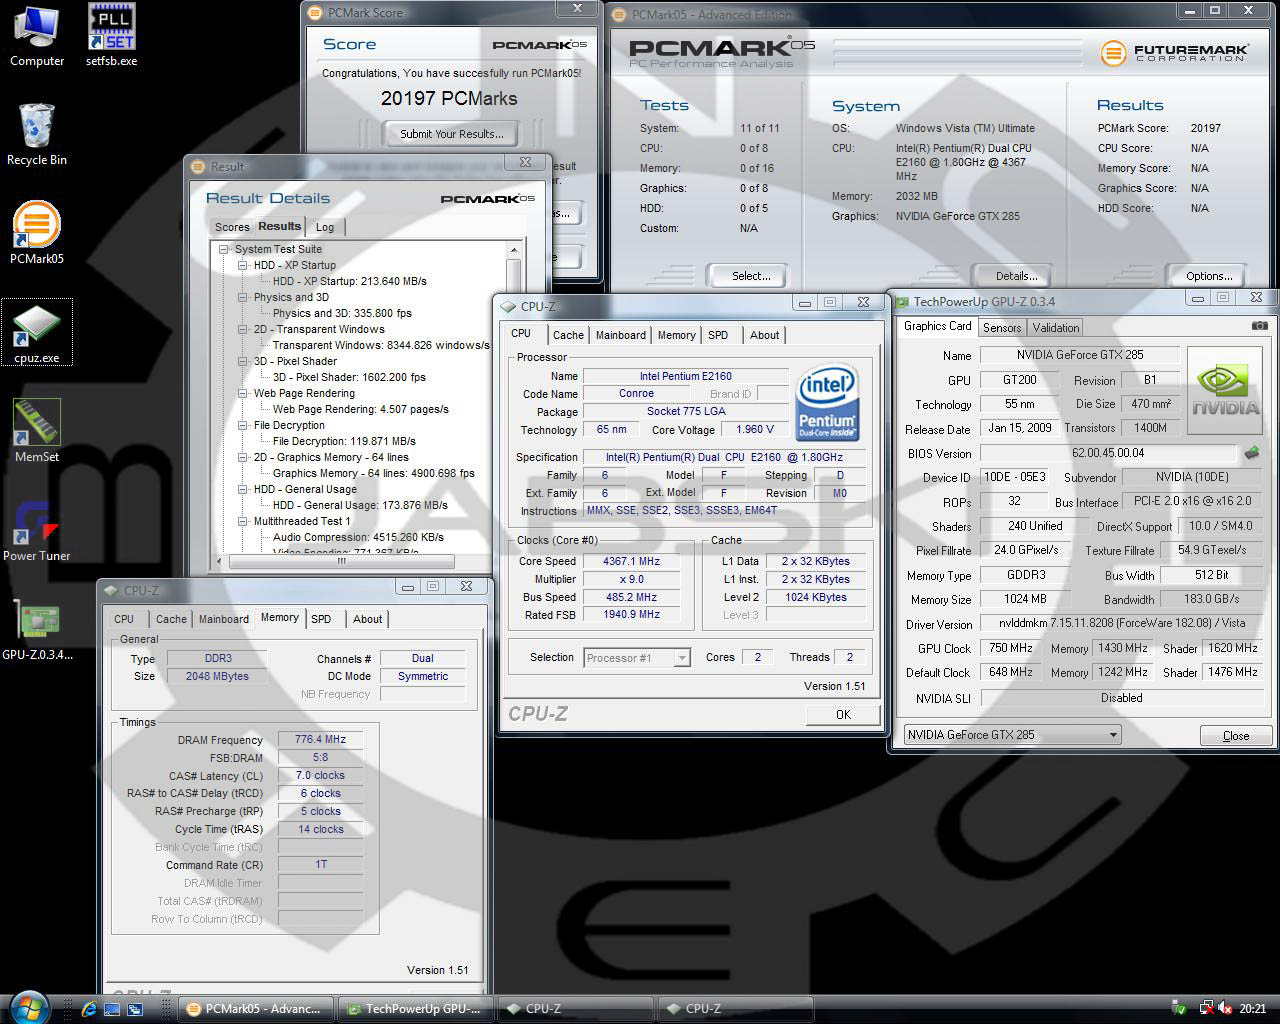Image resolution: width=1280 pixels, height=1024 pixels.
Task: Click the '20197 PCMarks' score text
Action: [x=449, y=98]
